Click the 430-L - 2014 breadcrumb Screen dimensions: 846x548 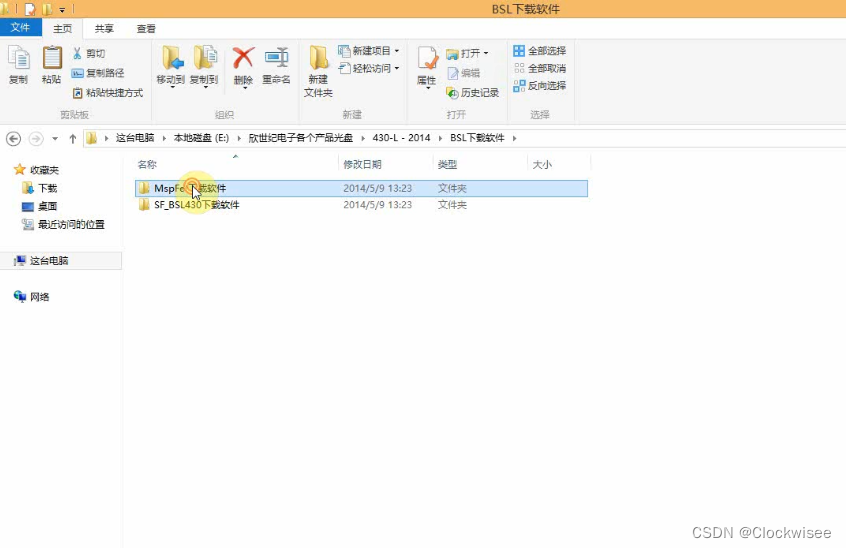pyautogui.click(x=401, y=138)
